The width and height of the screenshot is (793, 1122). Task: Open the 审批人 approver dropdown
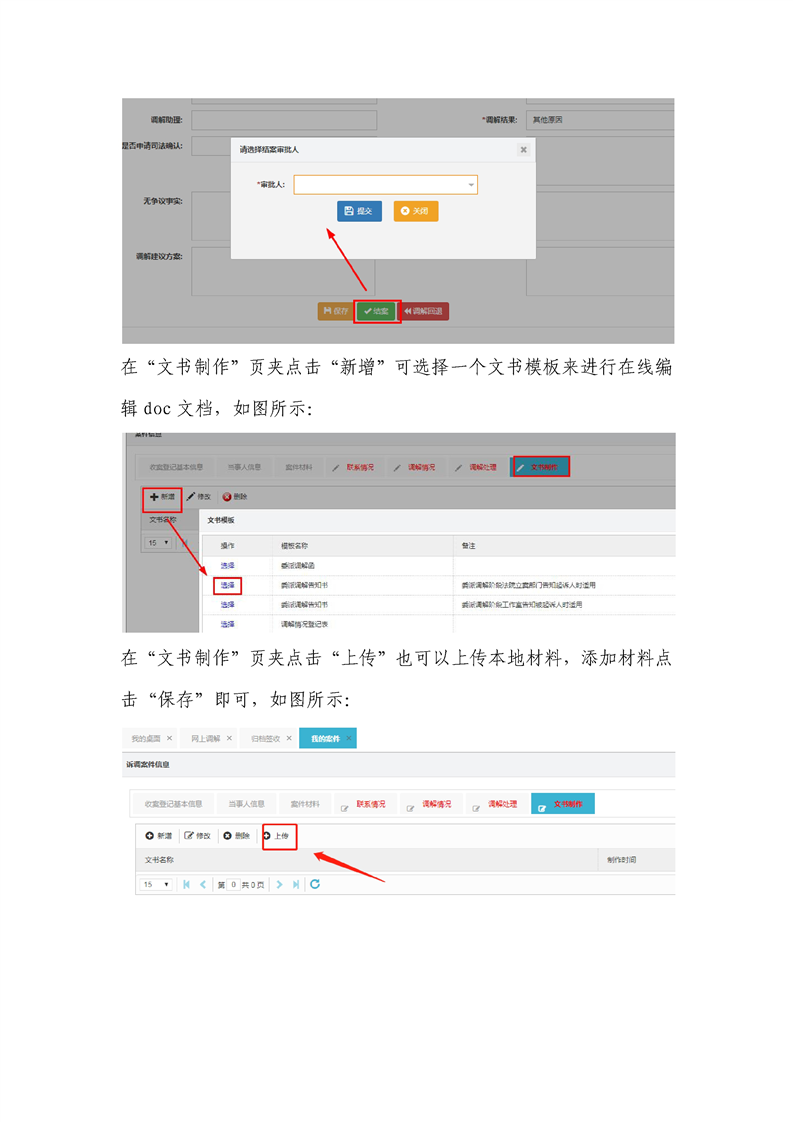tap(385, 185)
